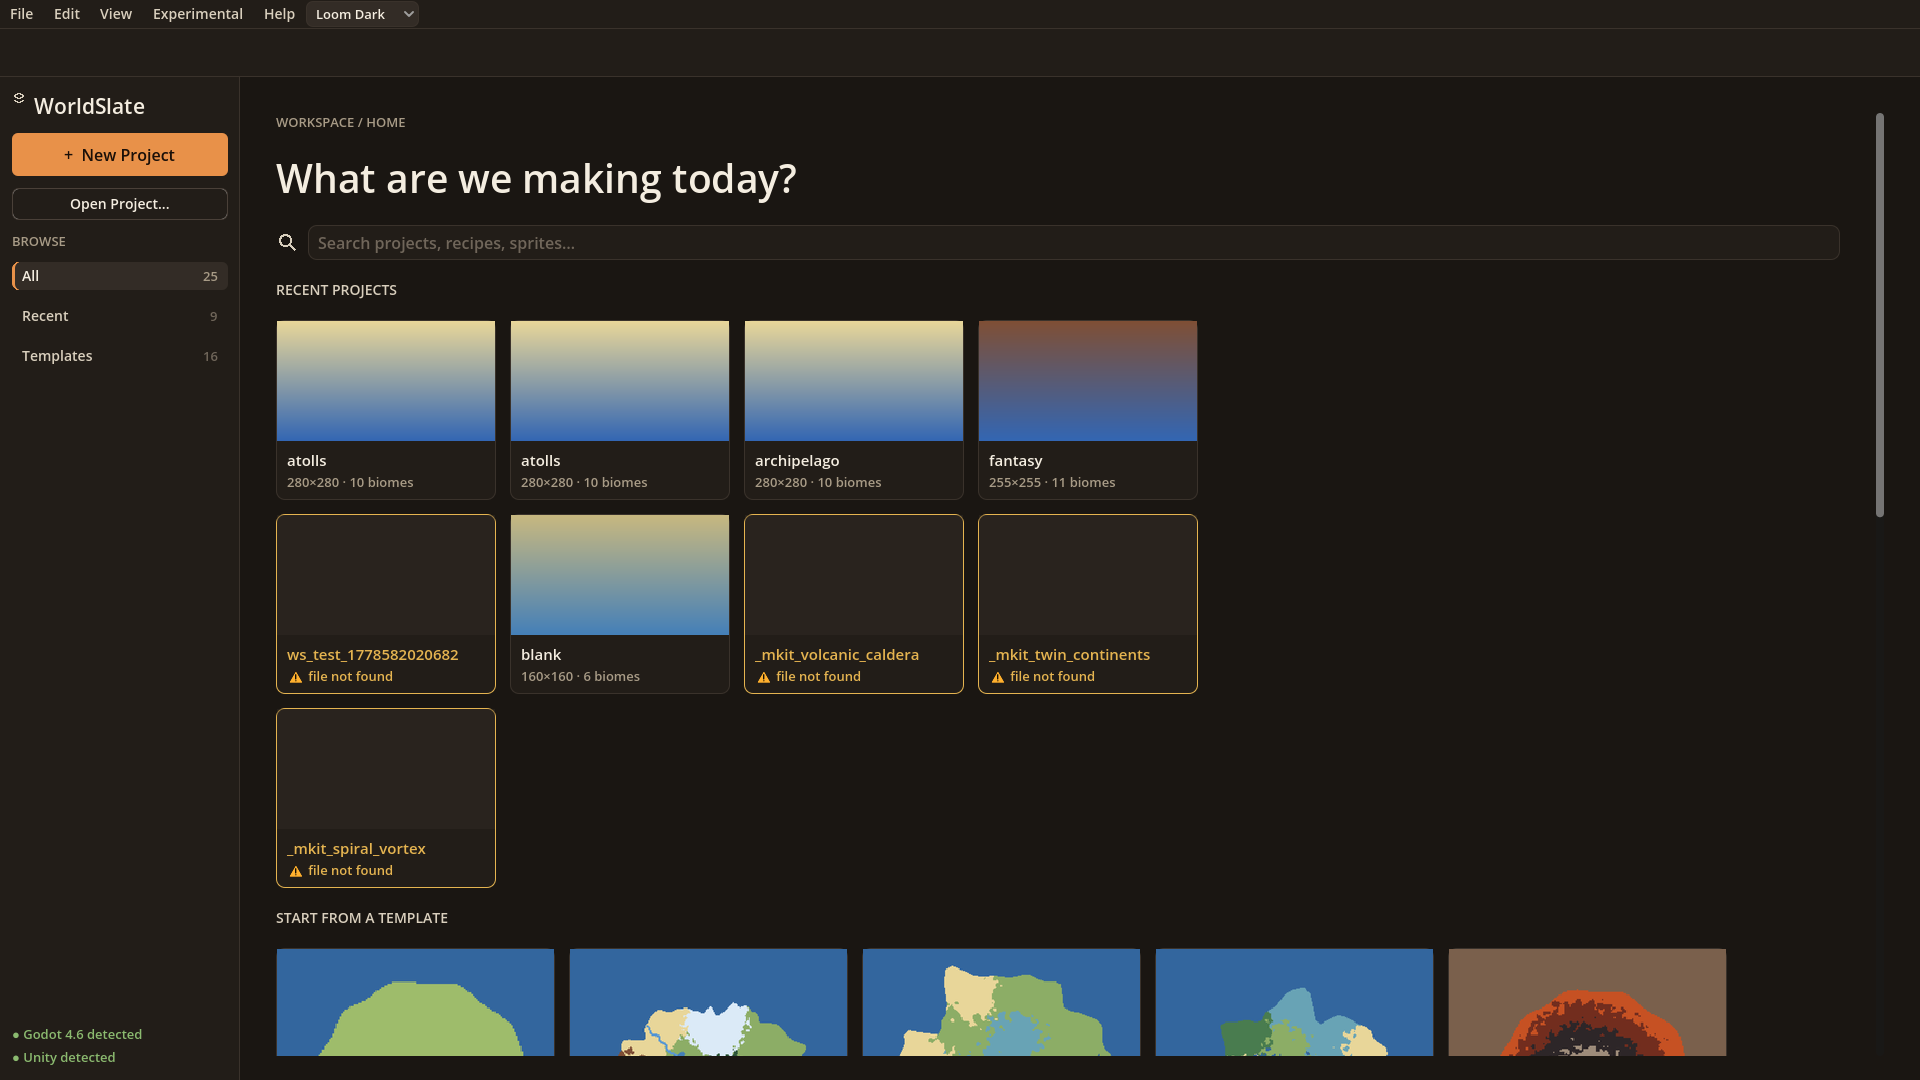Image resolution: width=1920 pixels, height=1080 pixels.
Task: Click warning icon on _mkit_twin_continents card
Action: [998, 678]
